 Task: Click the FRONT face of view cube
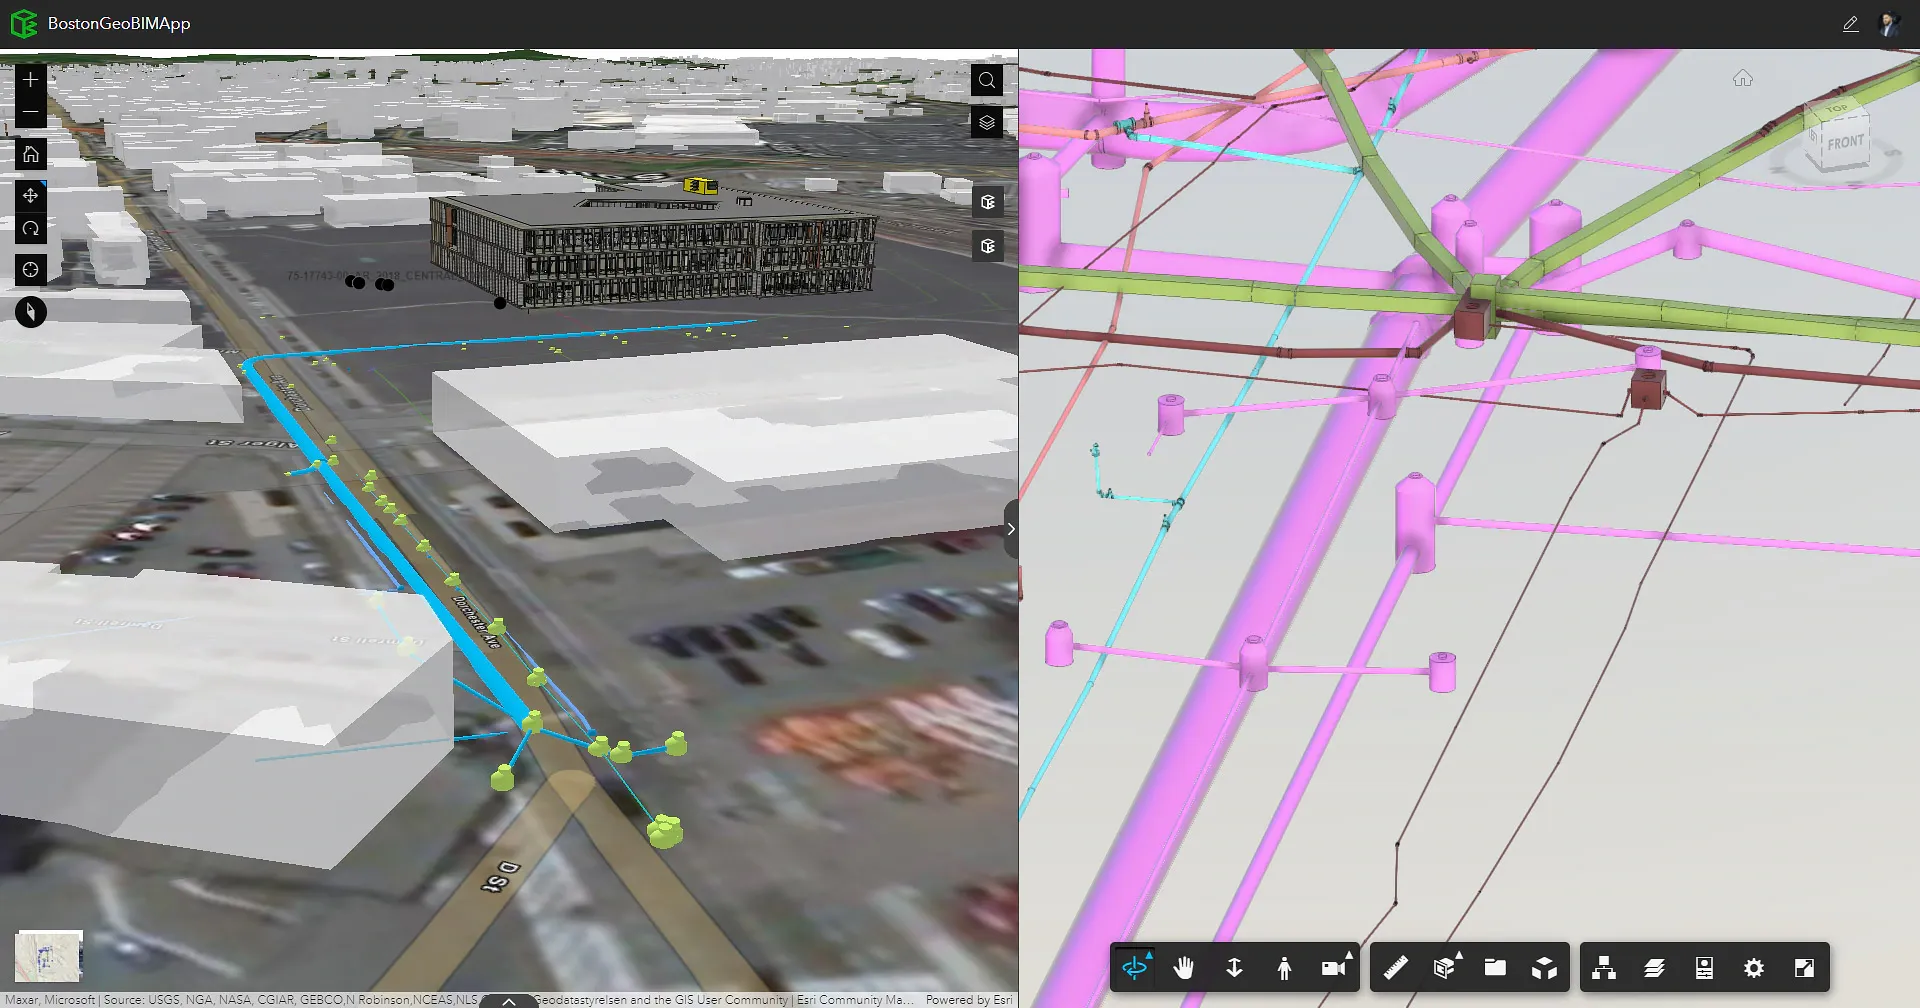(x=1845, y=143)
